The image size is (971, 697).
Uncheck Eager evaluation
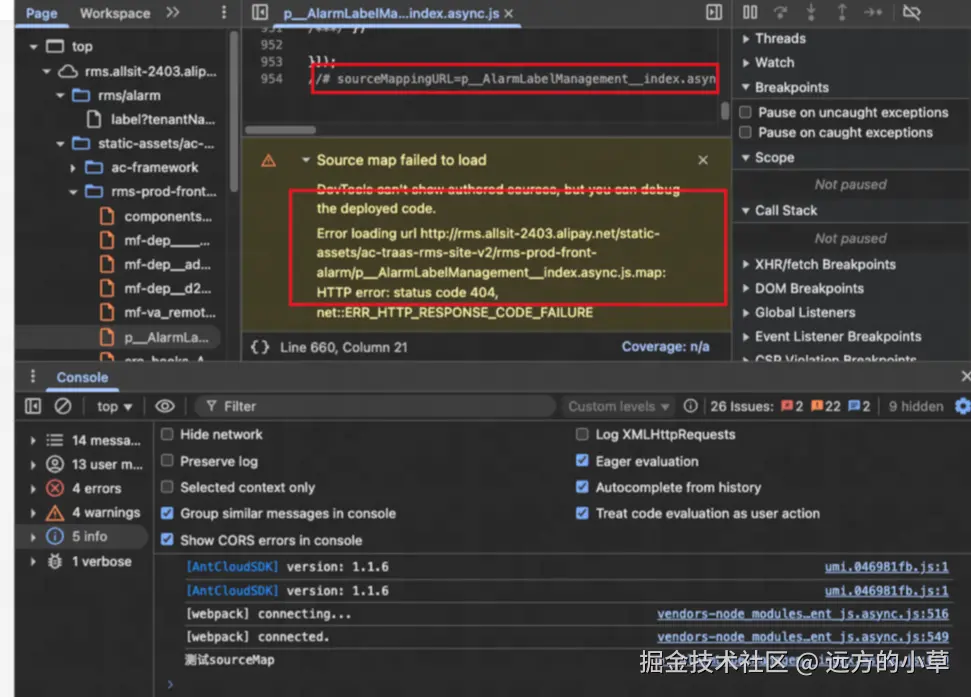tap(582, 461)
